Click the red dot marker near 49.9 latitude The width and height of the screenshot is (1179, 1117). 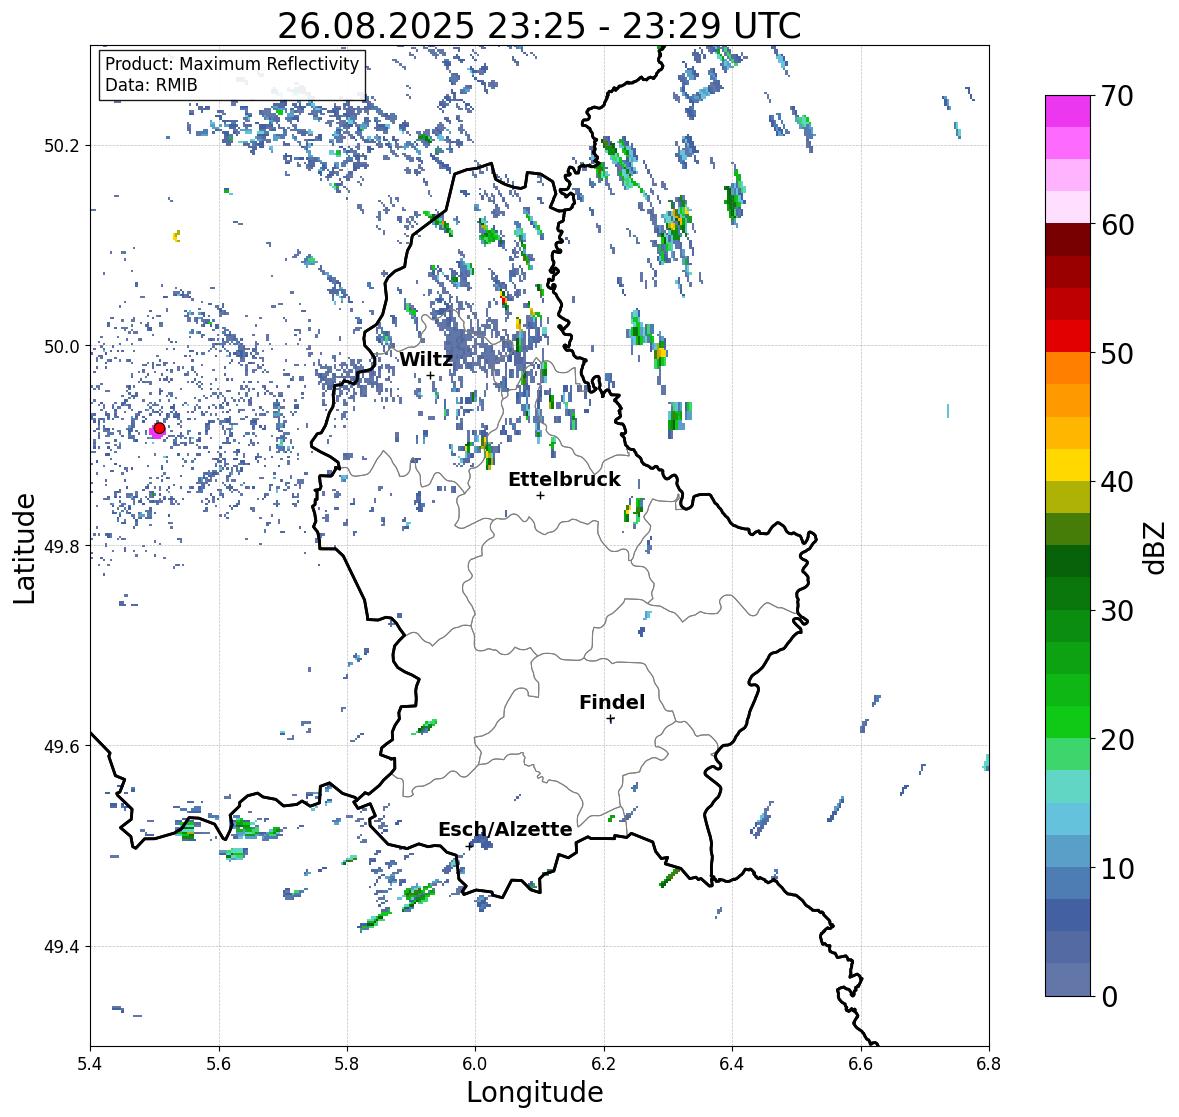coord(159,428)
